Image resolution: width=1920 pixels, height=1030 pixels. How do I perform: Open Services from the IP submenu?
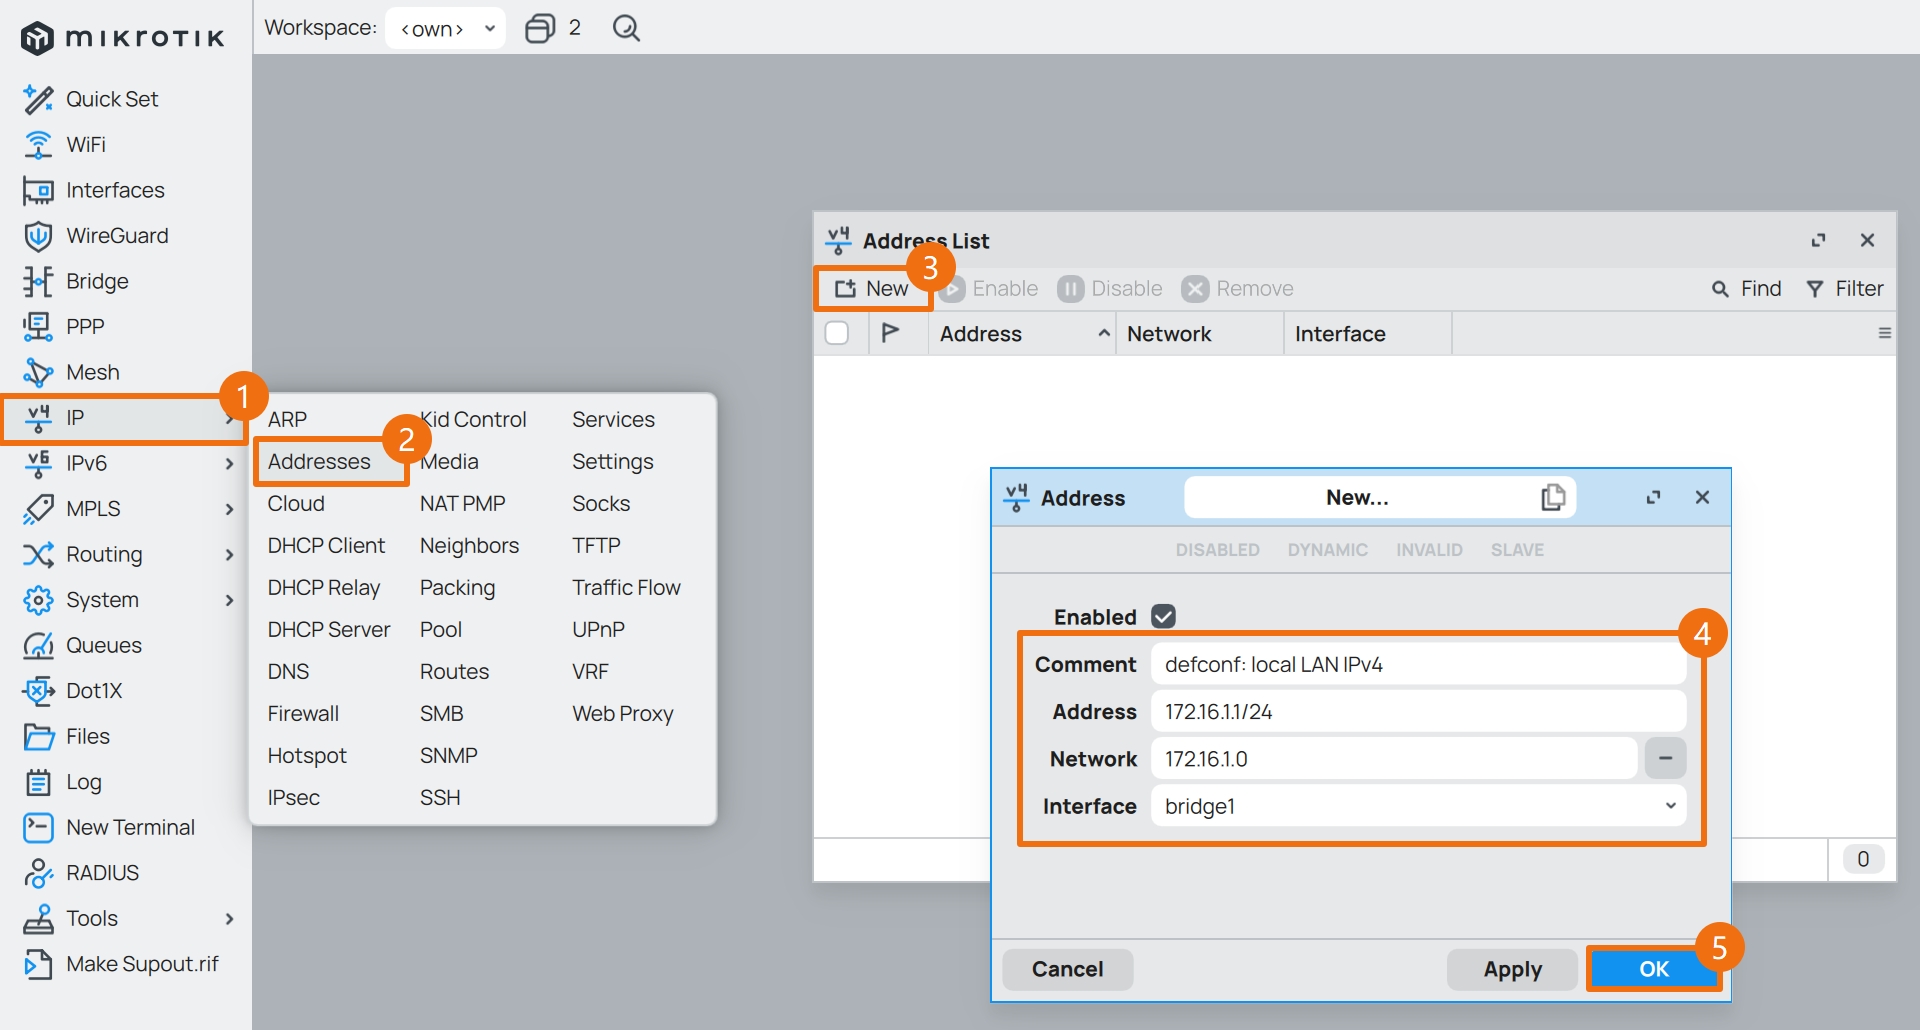pos(613,419)
